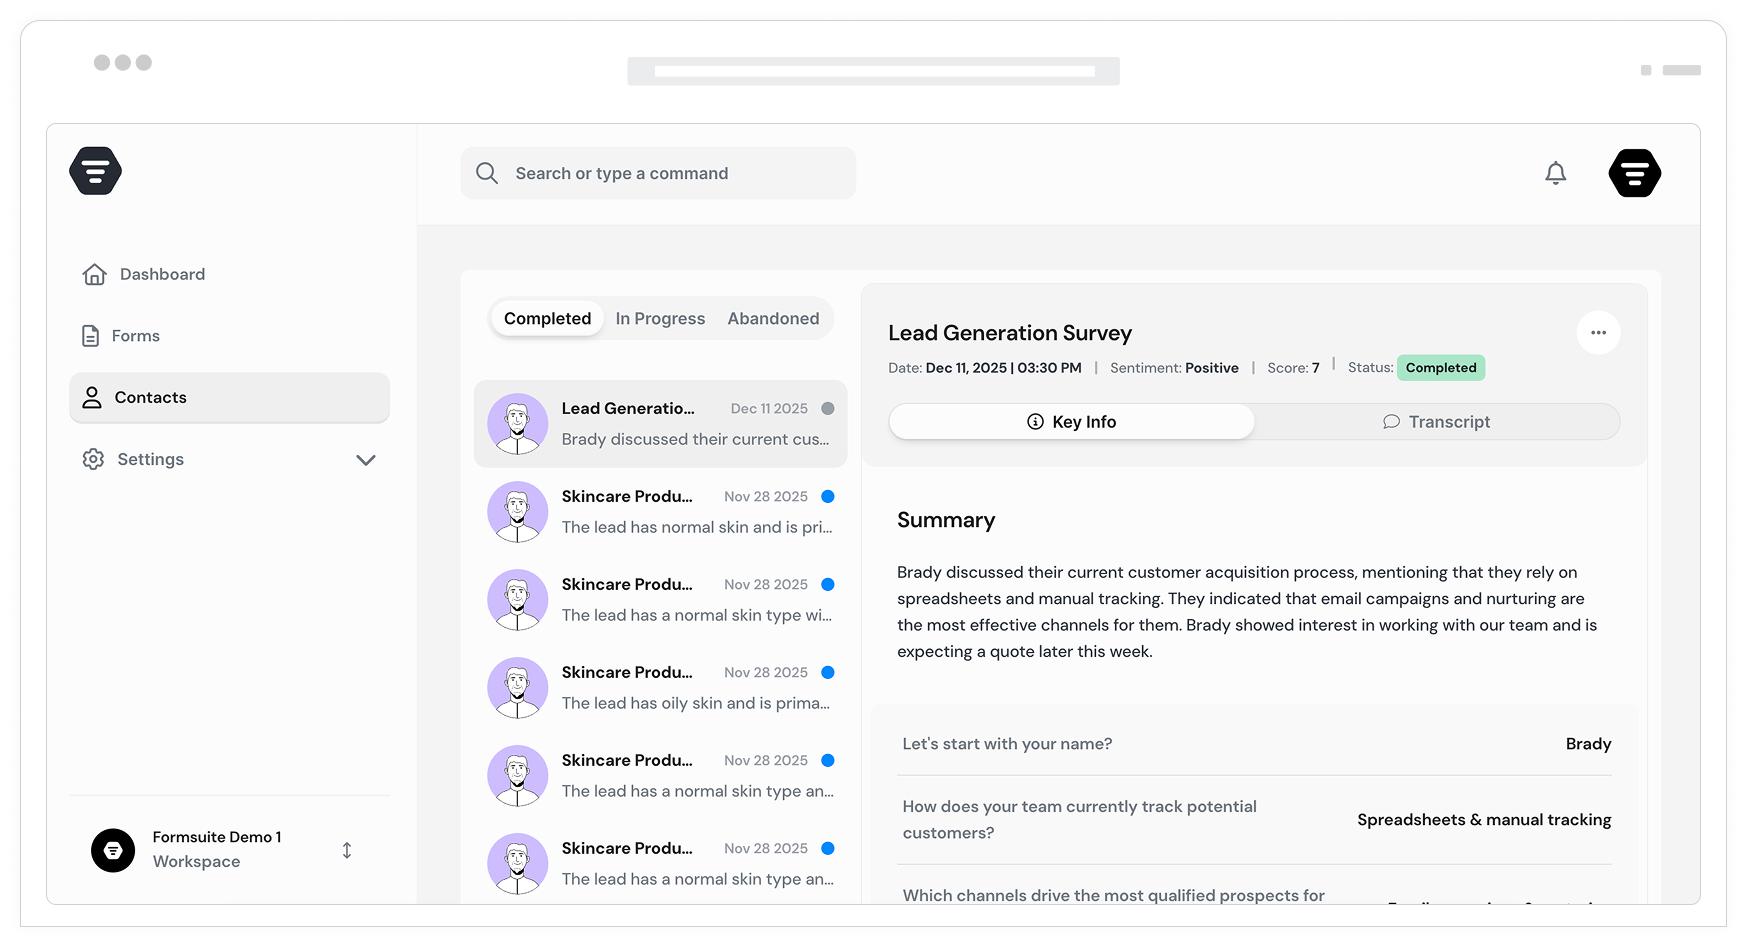Select the Completed filter tab
Screen dimensions: 1747x947
coord(547,319)
